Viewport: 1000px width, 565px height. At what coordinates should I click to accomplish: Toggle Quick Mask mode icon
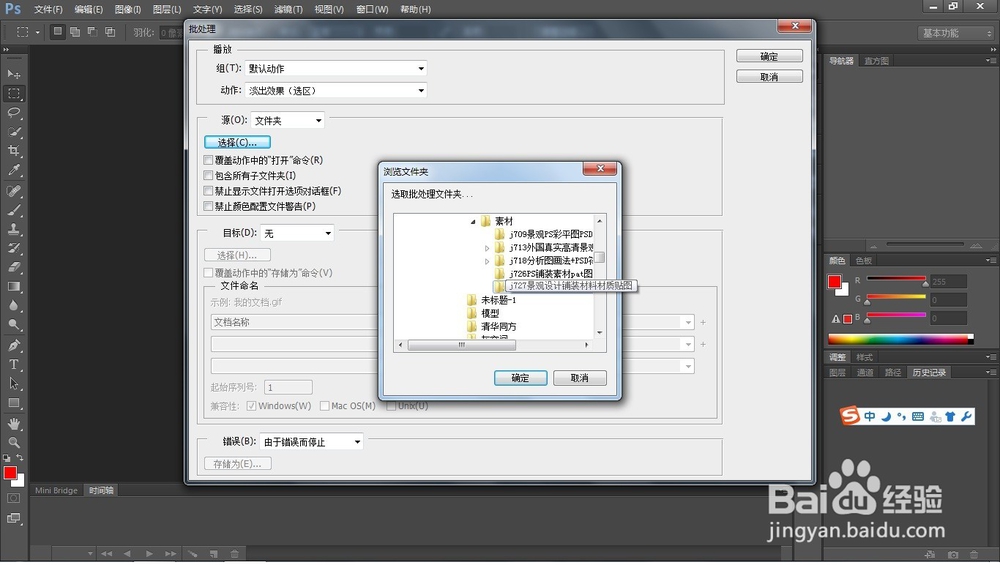click(x=13, y=498)
